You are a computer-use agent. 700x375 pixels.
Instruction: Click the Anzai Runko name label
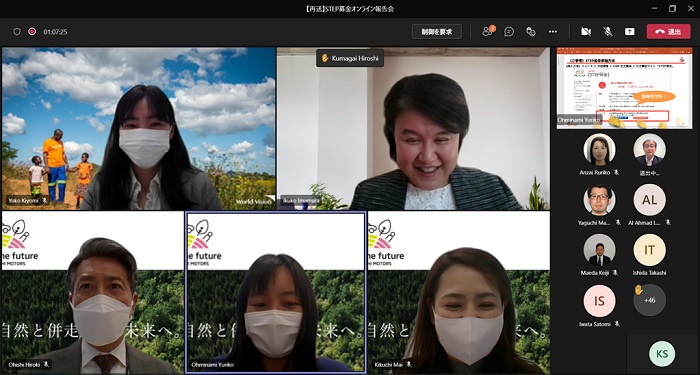pyautogui.click(x=596, y=172)
